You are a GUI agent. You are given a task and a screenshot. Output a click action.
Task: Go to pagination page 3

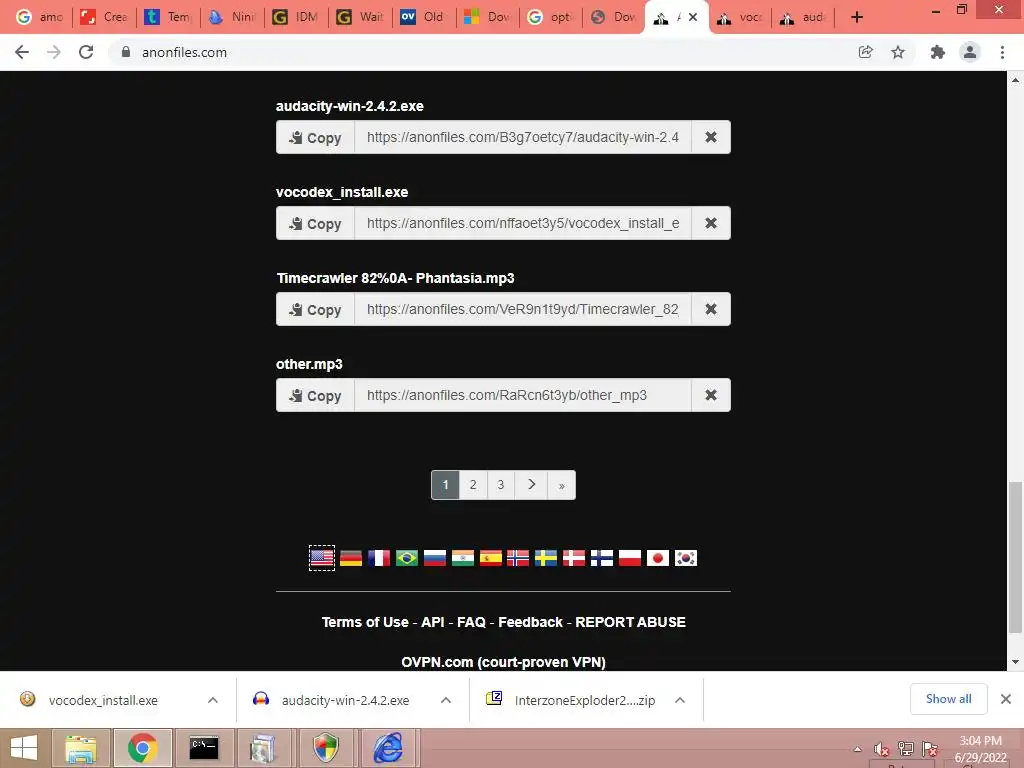point(501,485)
